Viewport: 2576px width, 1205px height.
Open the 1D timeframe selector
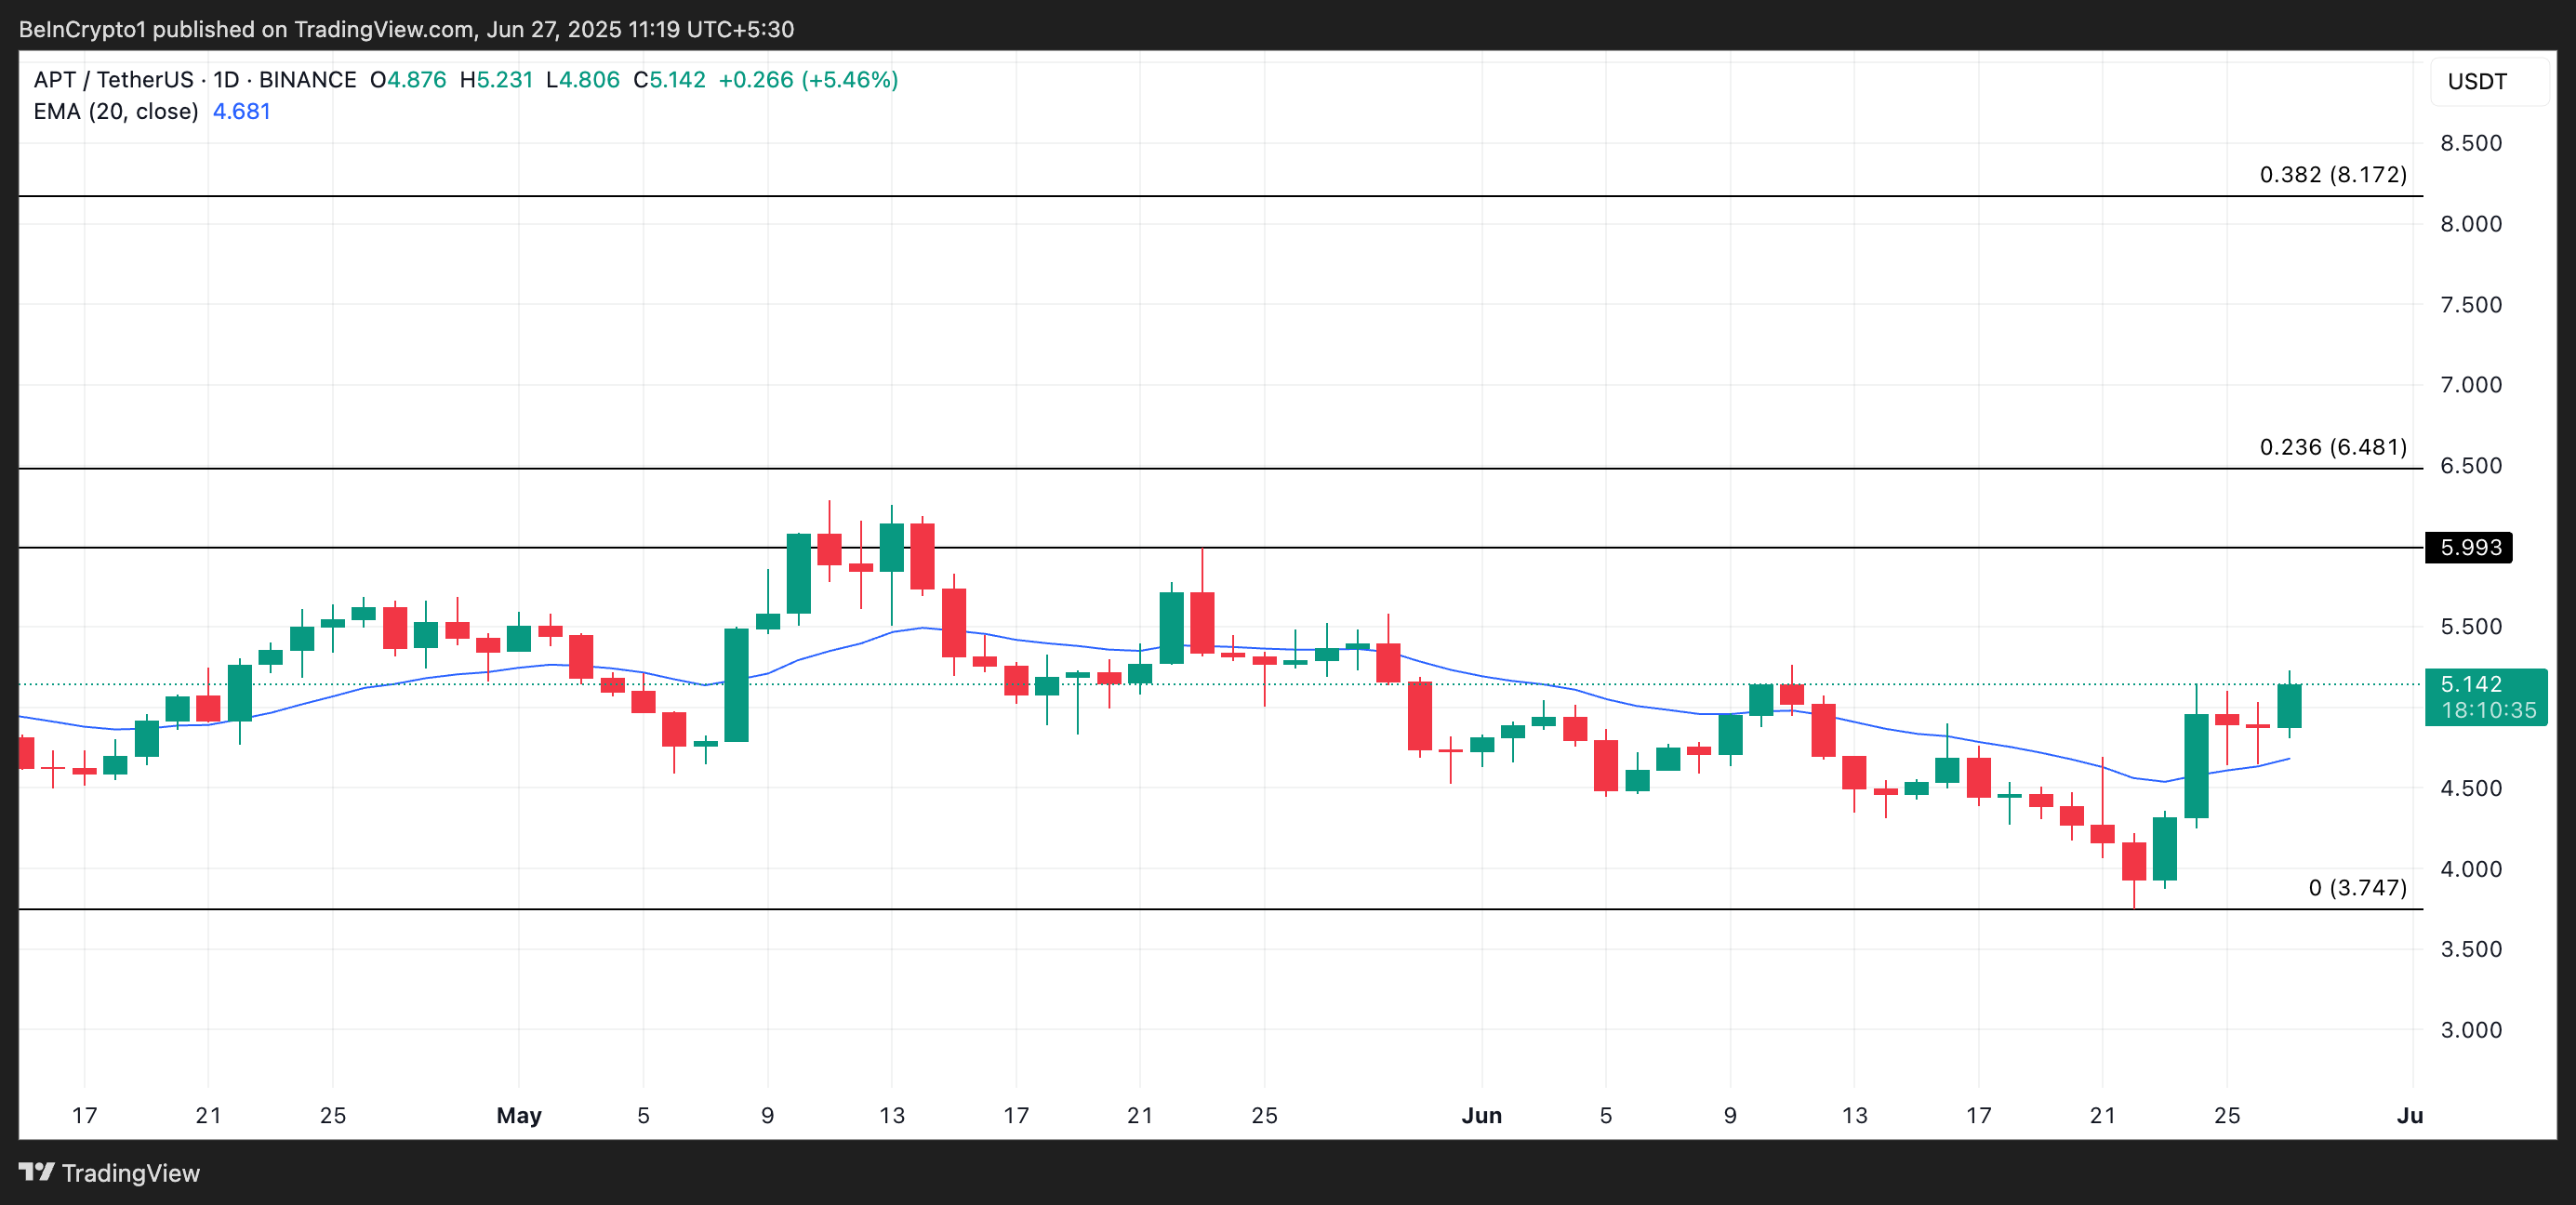(x=227, y=79)
